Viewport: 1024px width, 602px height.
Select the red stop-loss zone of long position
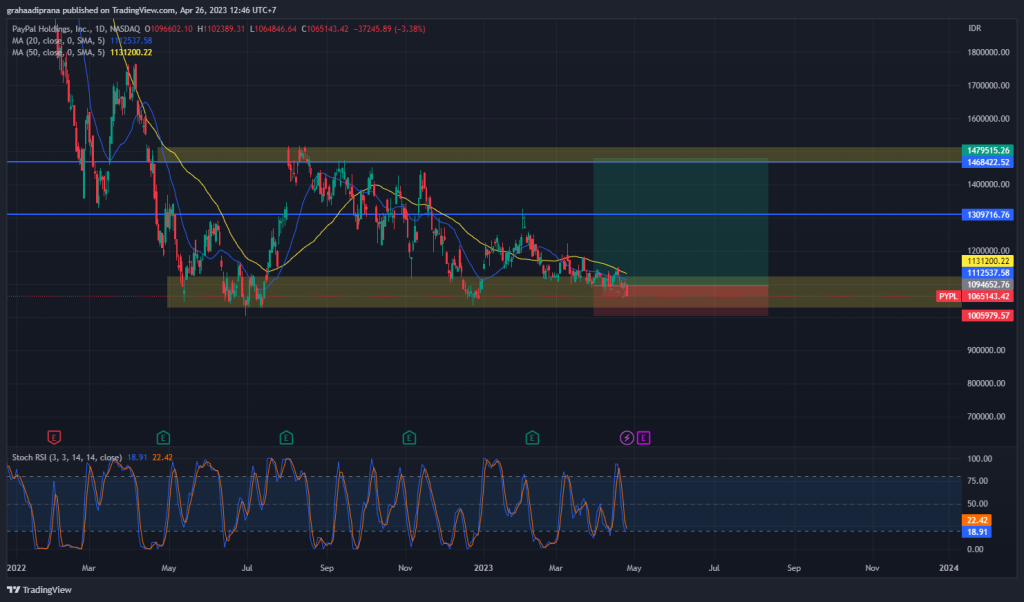point(680,300)
